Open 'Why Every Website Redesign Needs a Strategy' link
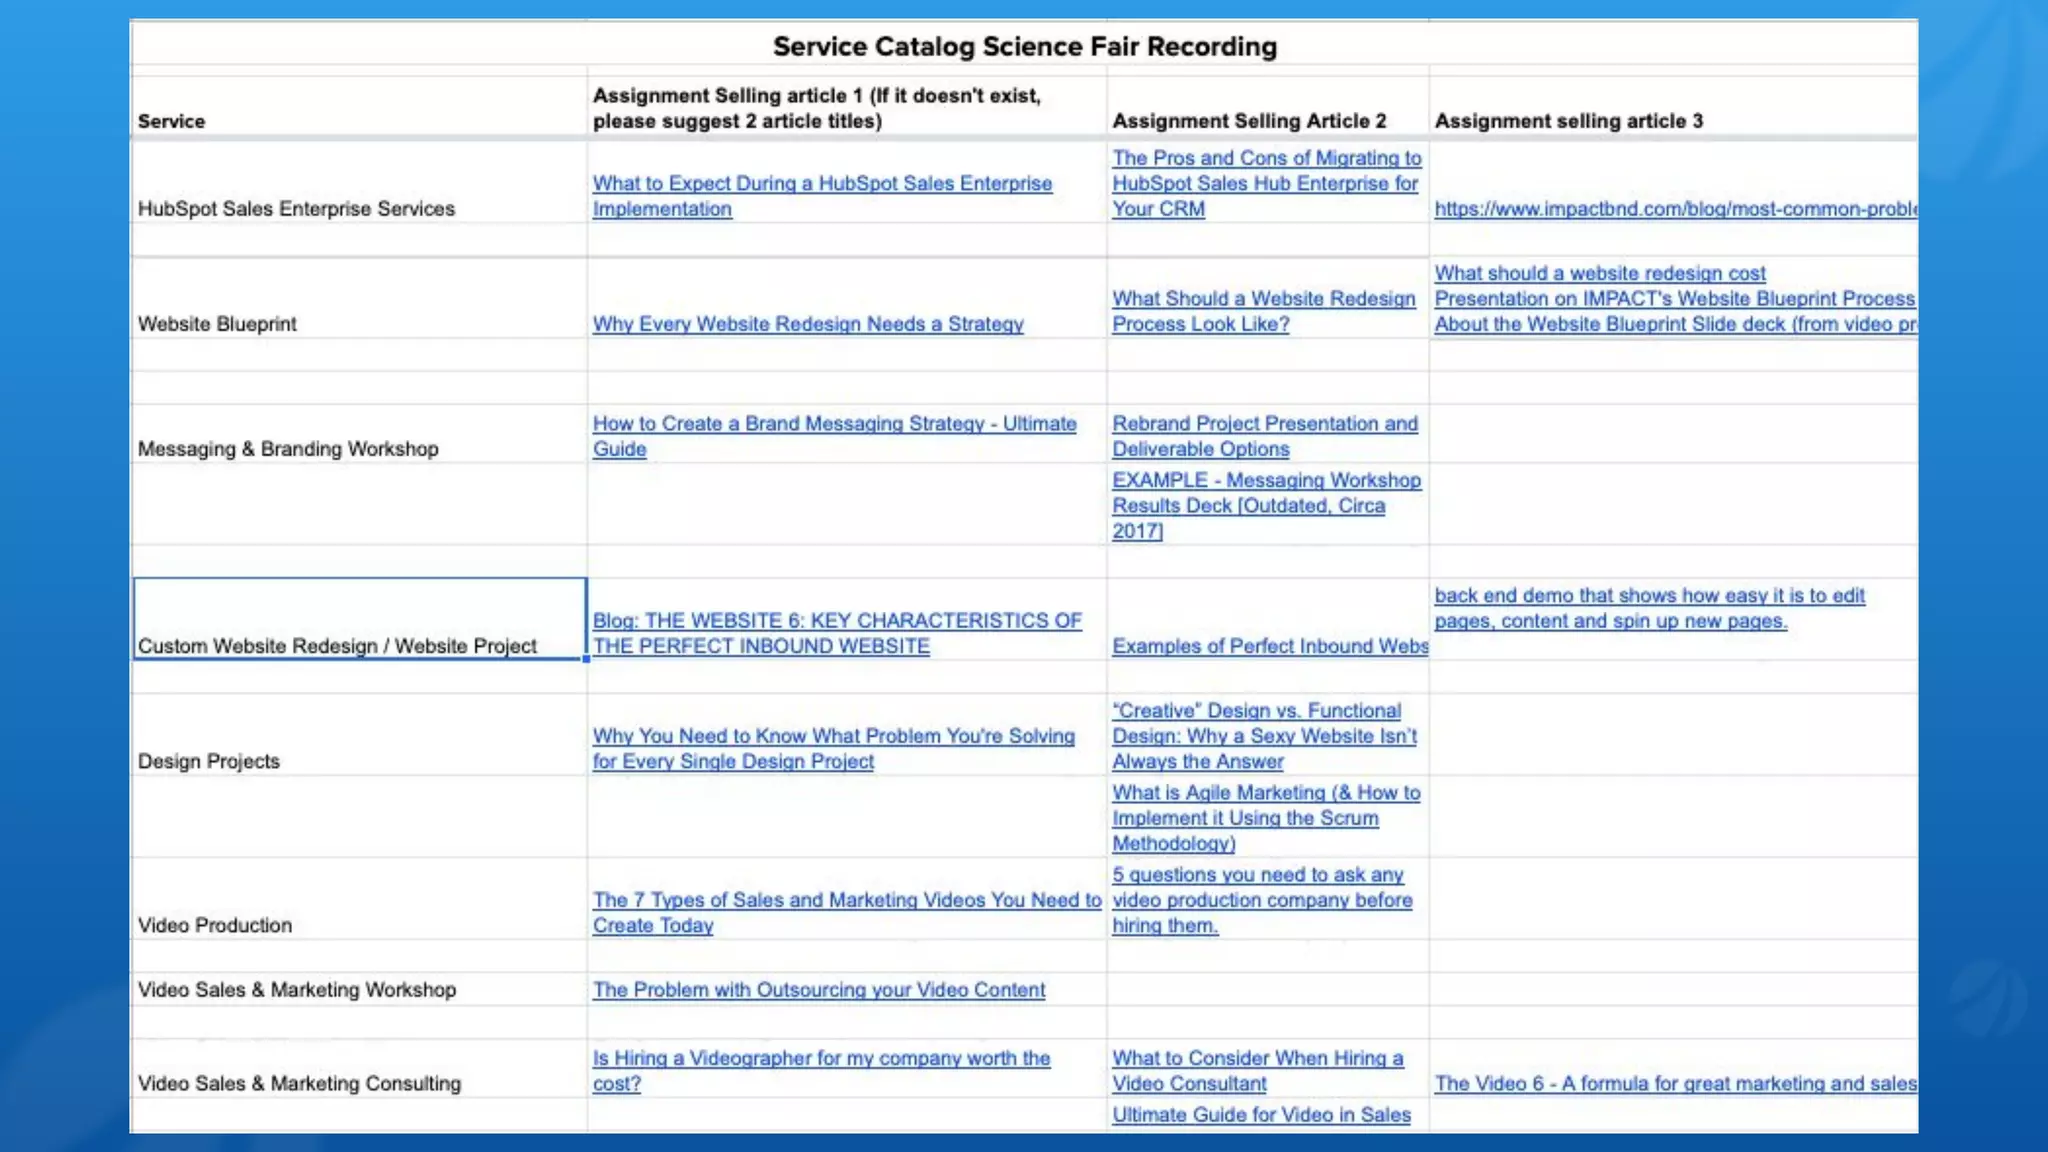Screen dimensions: 2048x1152 pos(807,324)
